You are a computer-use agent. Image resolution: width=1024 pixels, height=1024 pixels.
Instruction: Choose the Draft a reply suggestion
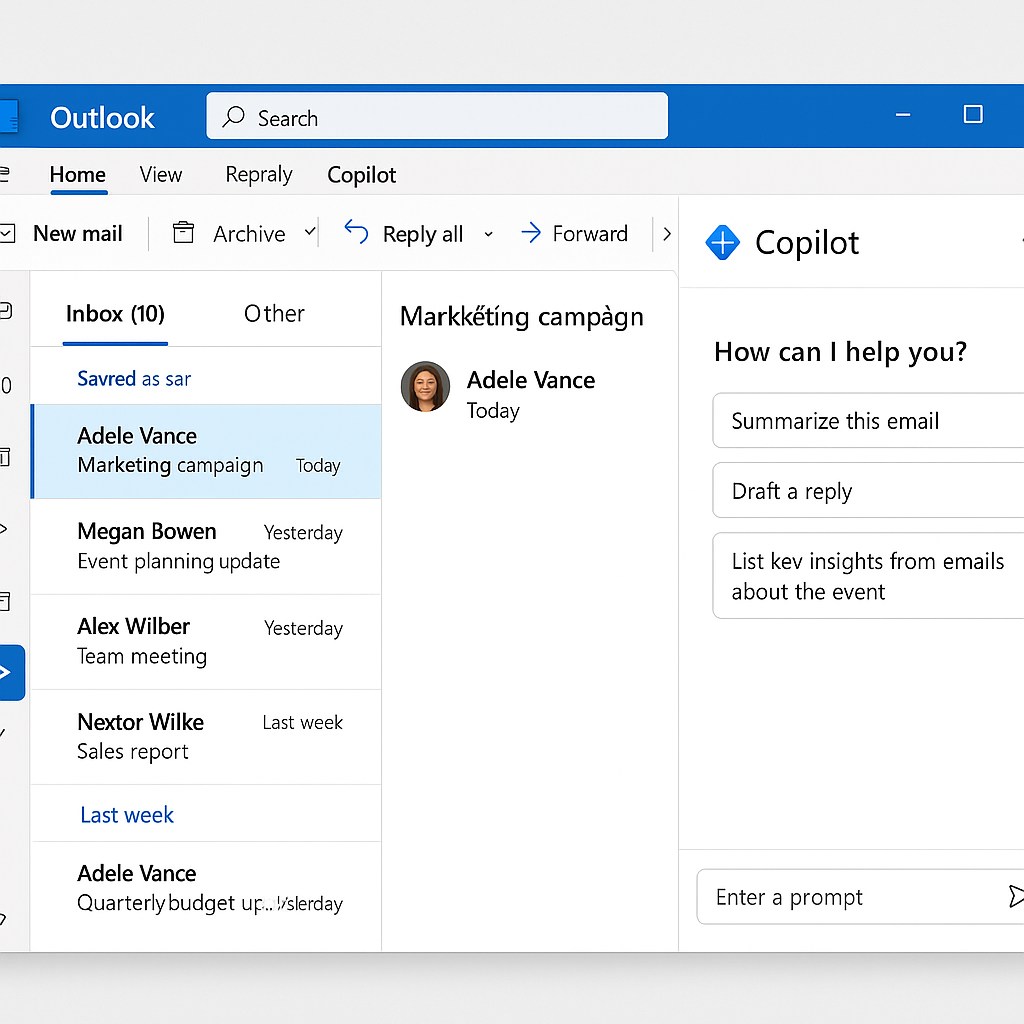tap(868, 490)
